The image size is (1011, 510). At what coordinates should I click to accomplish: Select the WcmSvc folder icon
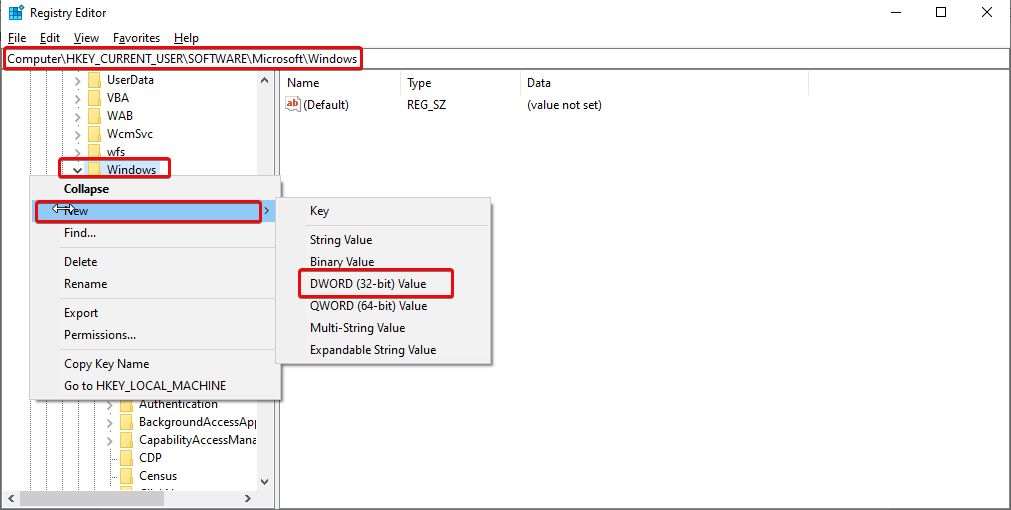pyautogui.click(x=95, y=134)
